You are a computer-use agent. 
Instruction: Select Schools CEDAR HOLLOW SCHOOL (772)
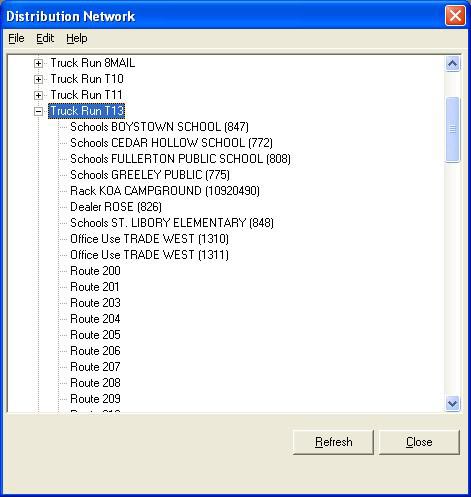[x=171, y=143]
